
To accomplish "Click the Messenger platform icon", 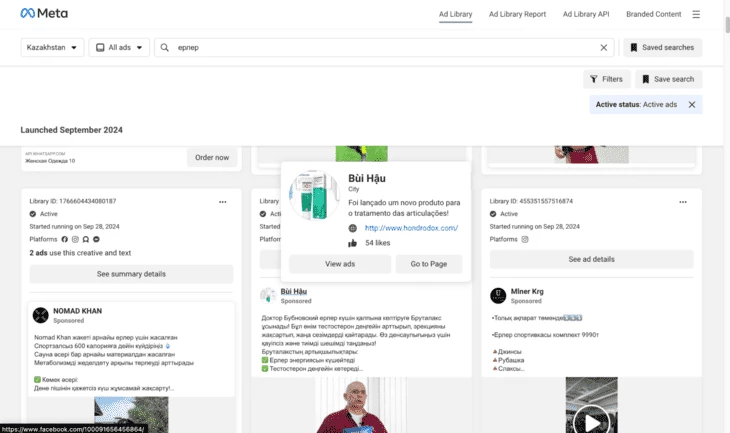I will tap(96, 239).
